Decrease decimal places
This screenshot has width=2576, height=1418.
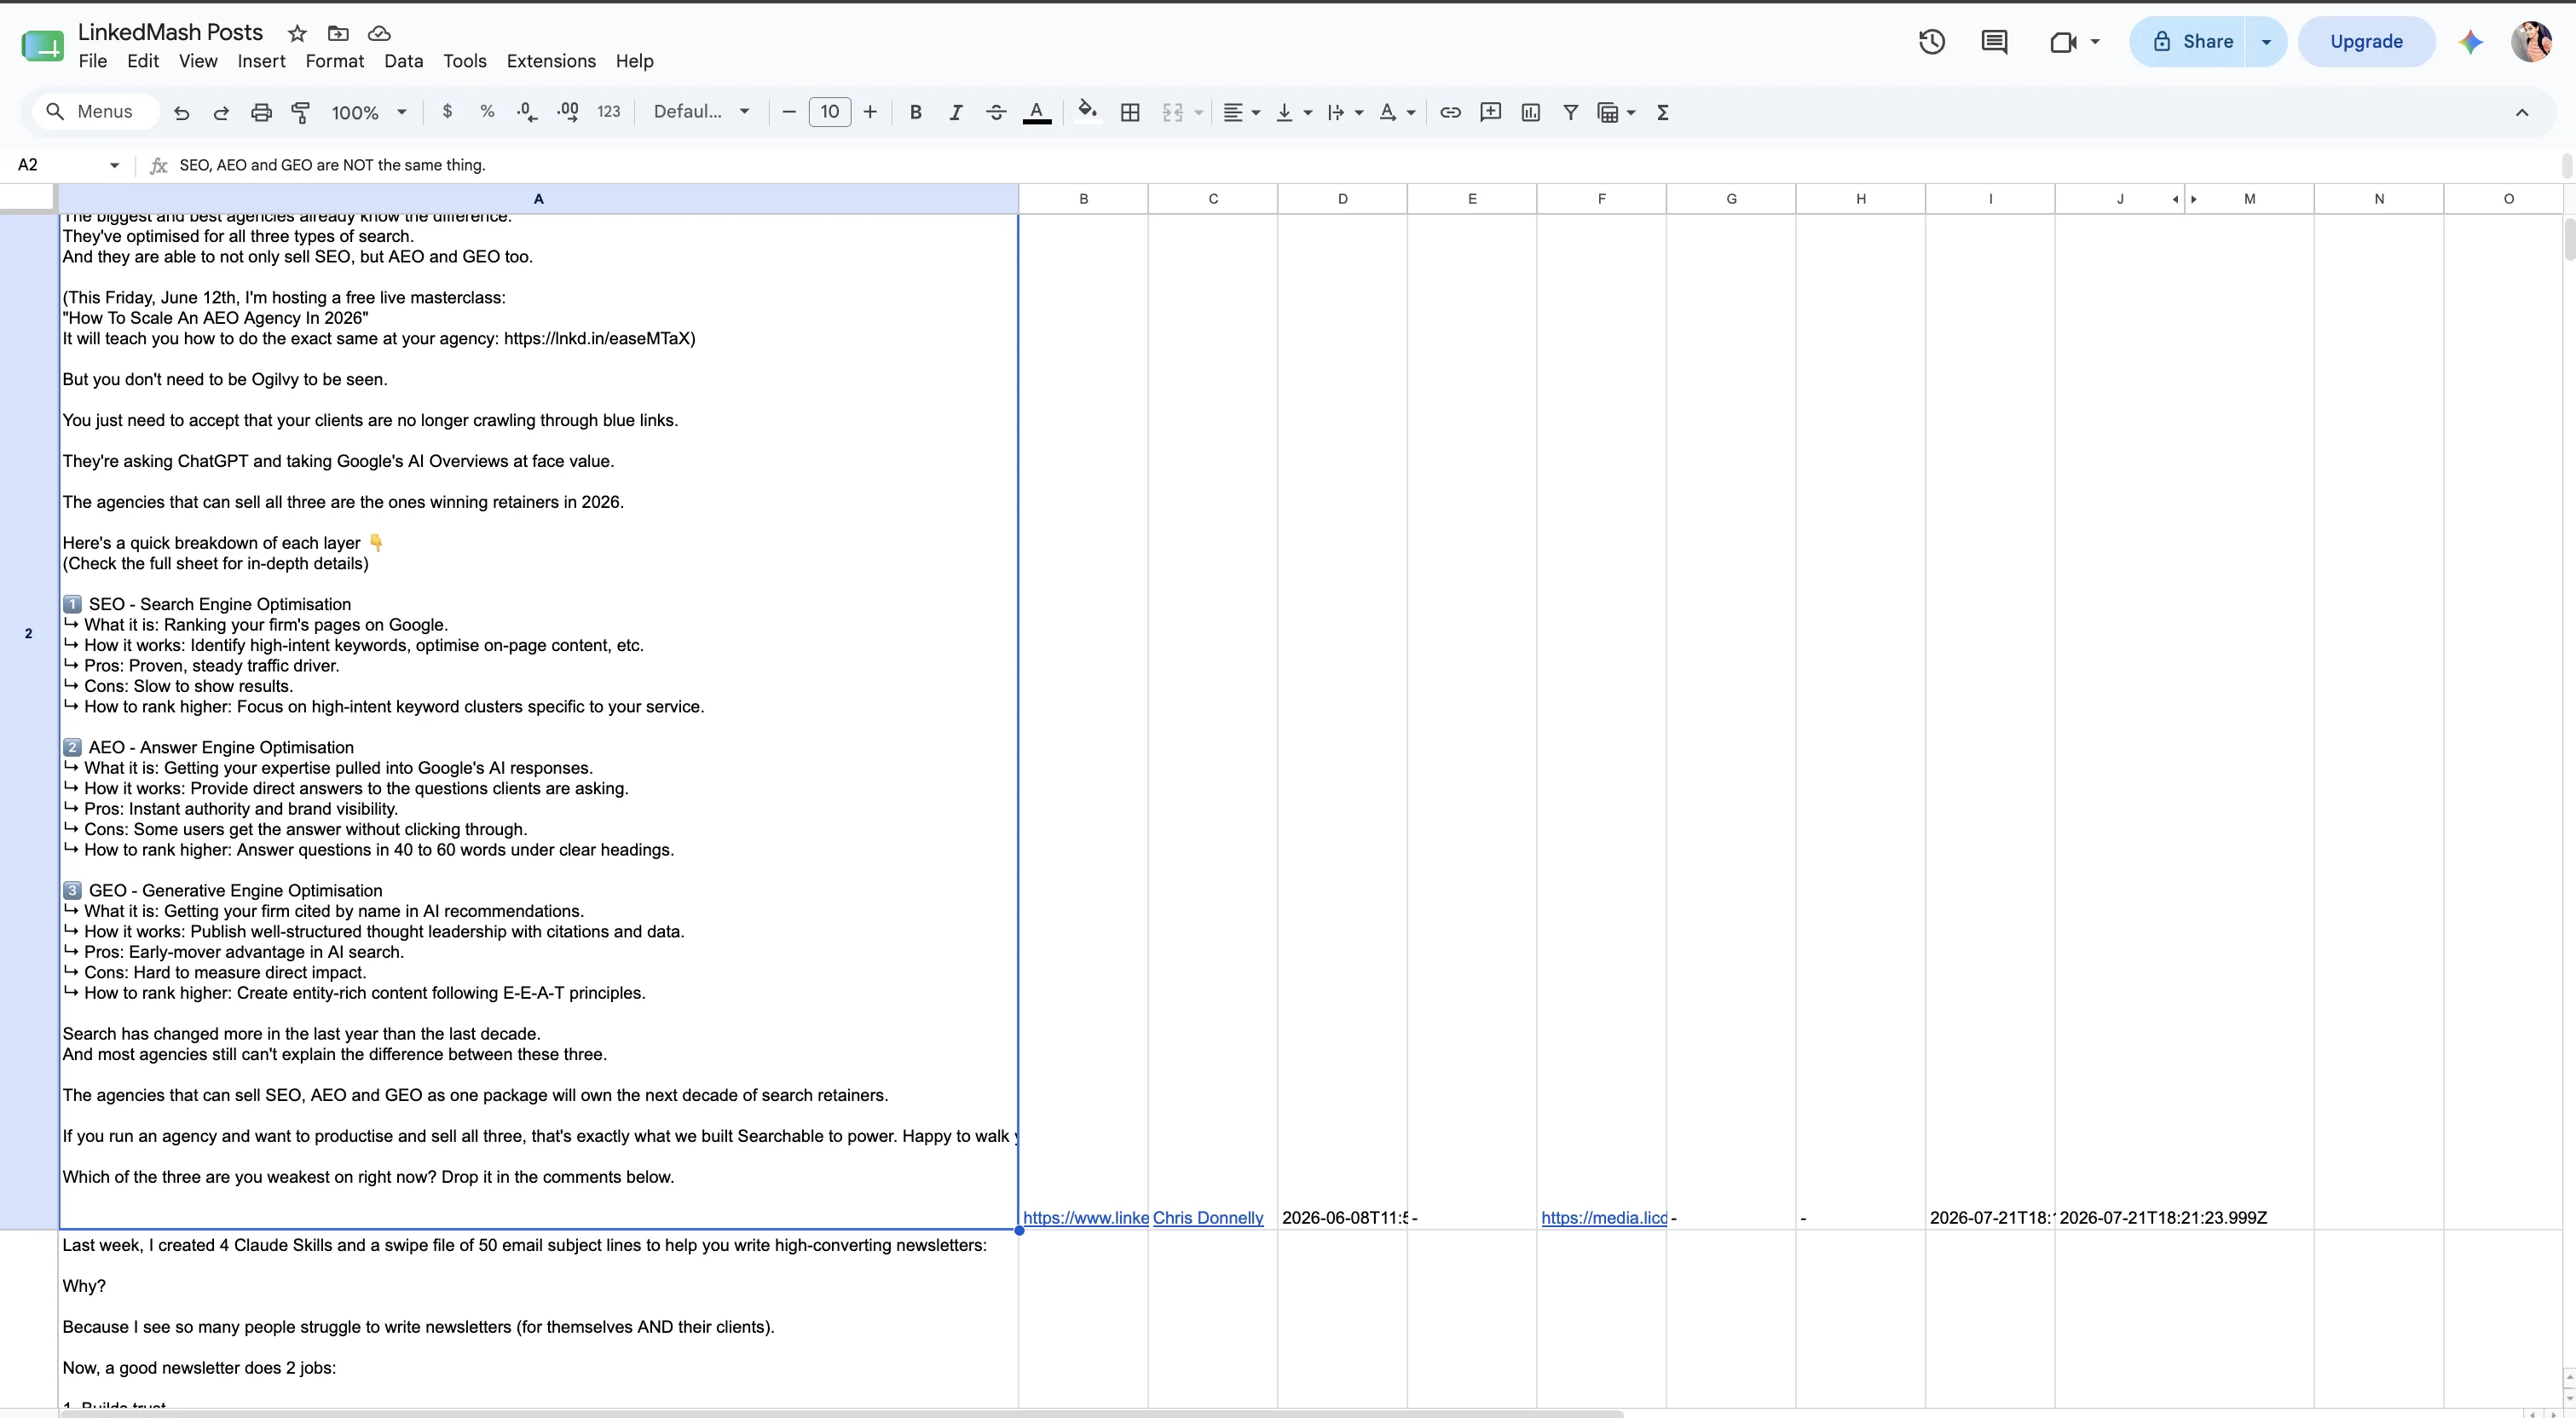(527, 112)
